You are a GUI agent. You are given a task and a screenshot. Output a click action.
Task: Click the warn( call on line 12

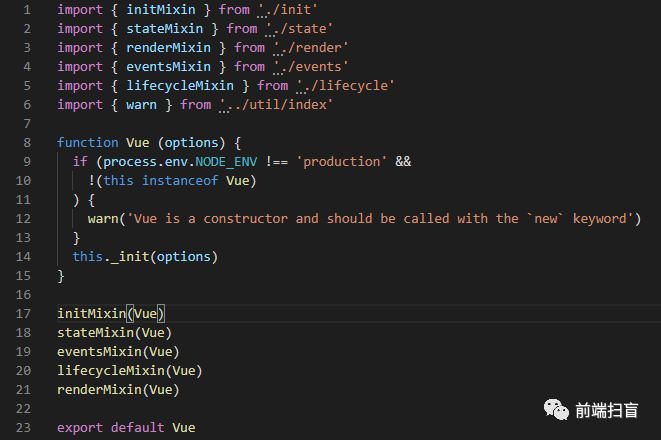[x=107, y=218]
